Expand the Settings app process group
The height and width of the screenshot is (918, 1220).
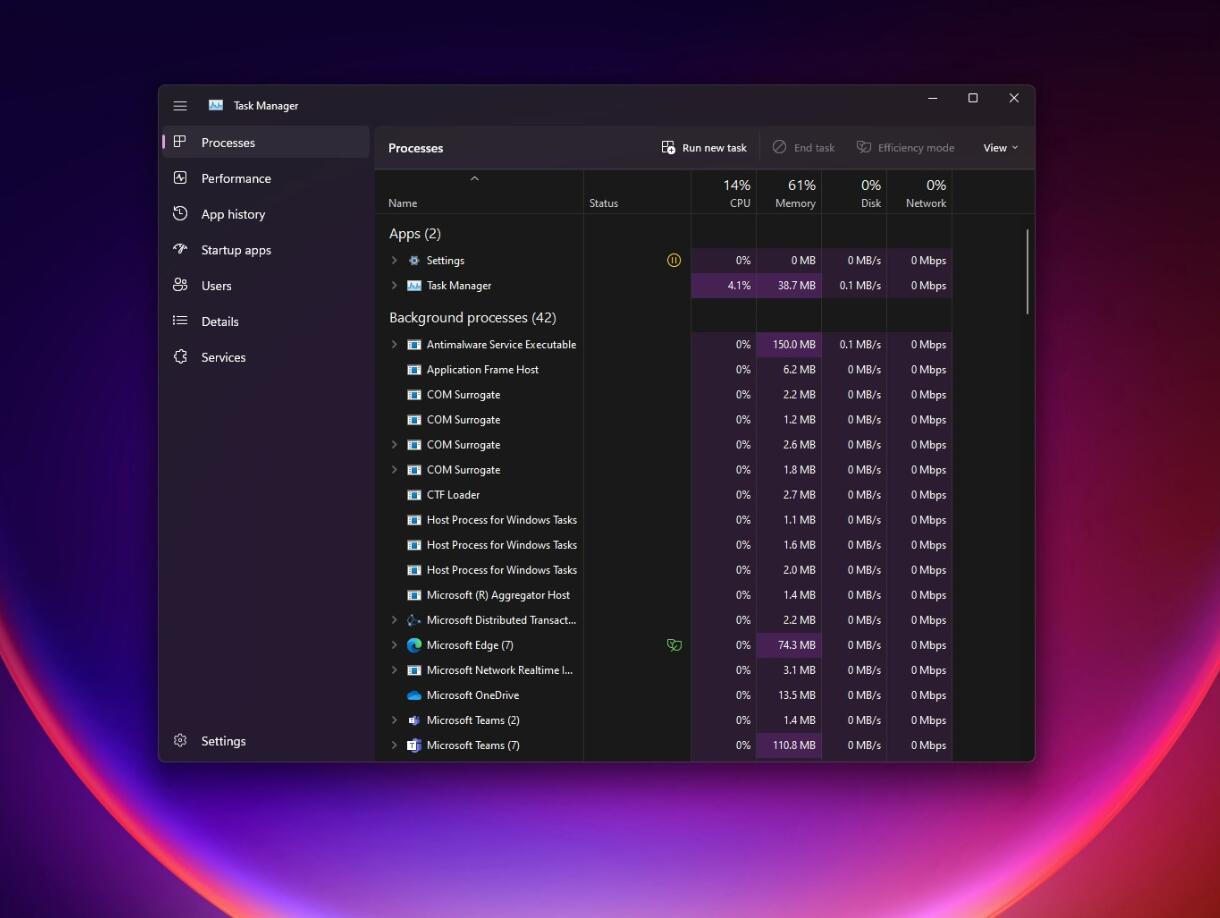coord(394,260)
